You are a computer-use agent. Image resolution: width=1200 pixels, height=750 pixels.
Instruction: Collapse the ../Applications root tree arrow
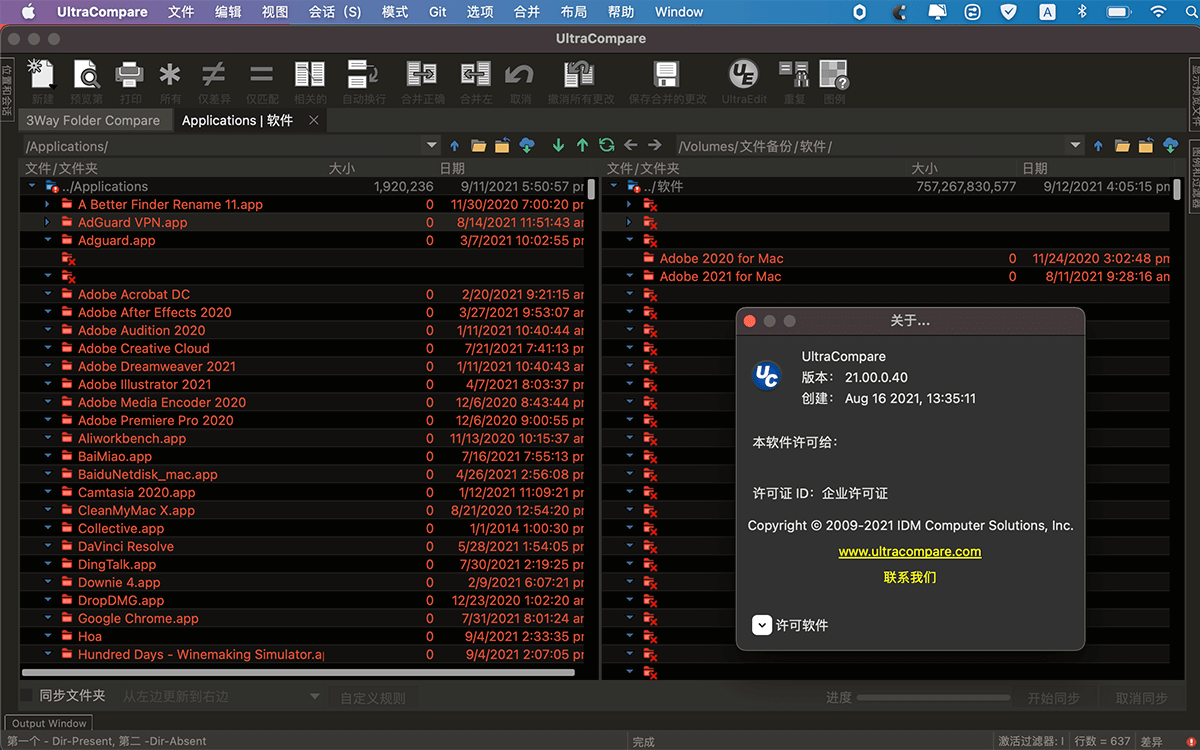(x=31, y=186)
